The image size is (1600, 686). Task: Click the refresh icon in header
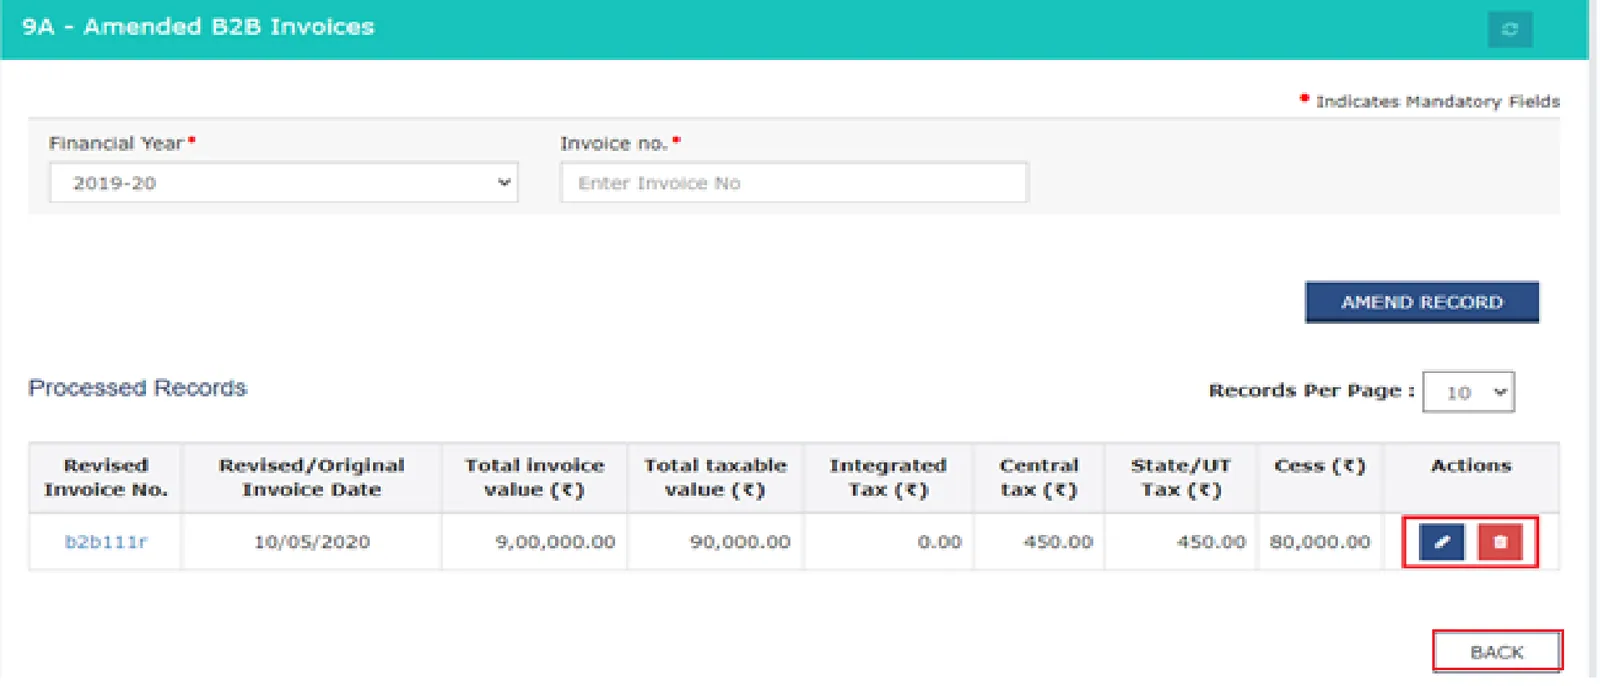click(1509, 29)
